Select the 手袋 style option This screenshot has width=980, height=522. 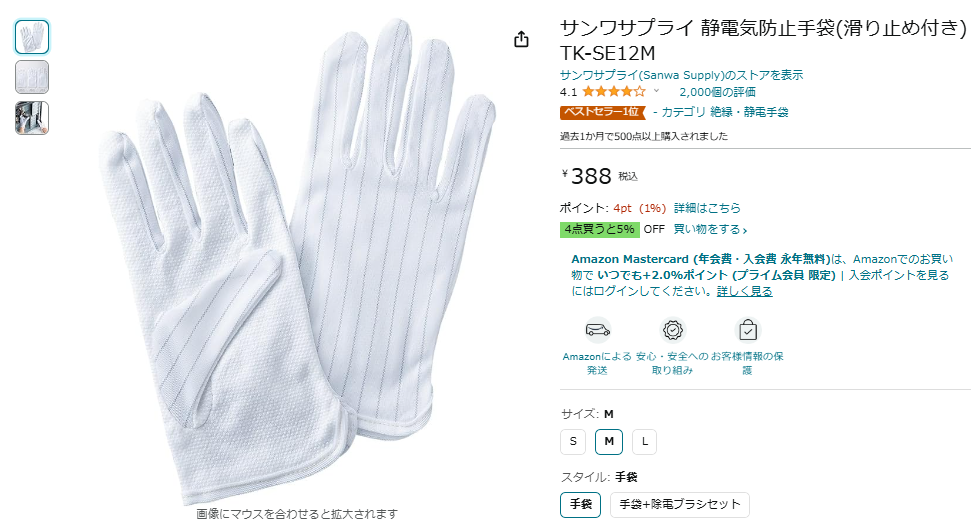click(581, 504)
